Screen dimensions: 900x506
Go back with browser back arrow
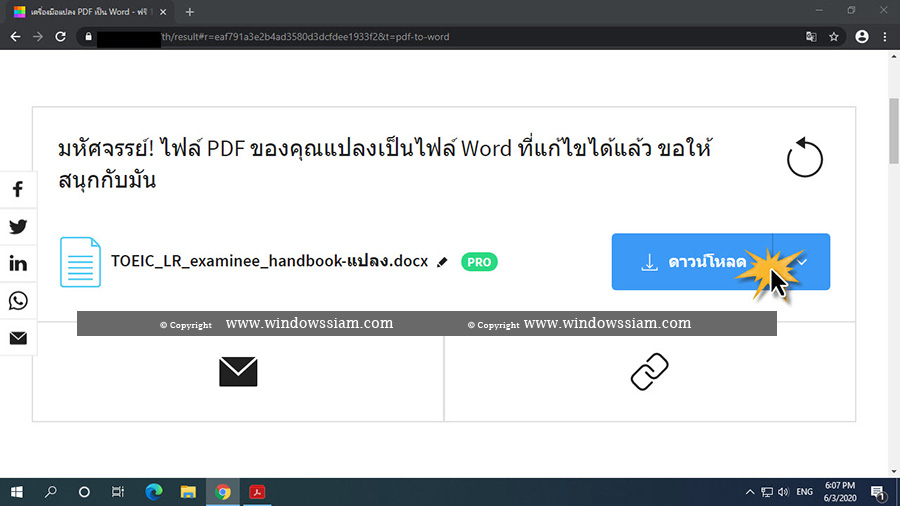(15, 37)
